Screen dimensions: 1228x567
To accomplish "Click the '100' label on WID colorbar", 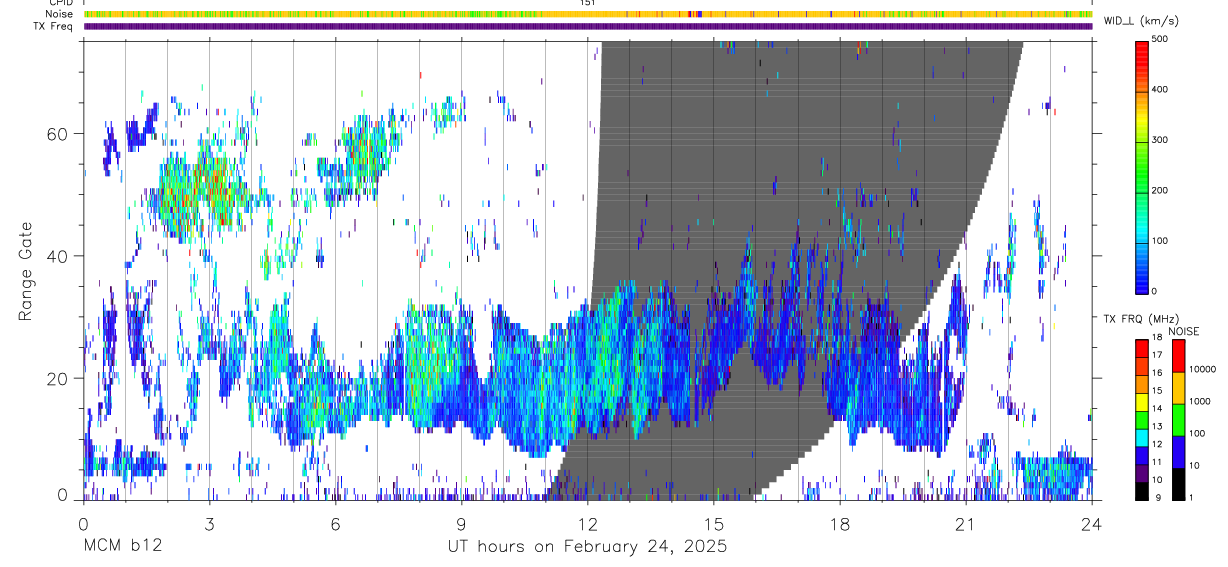I will click(1159, 241).
